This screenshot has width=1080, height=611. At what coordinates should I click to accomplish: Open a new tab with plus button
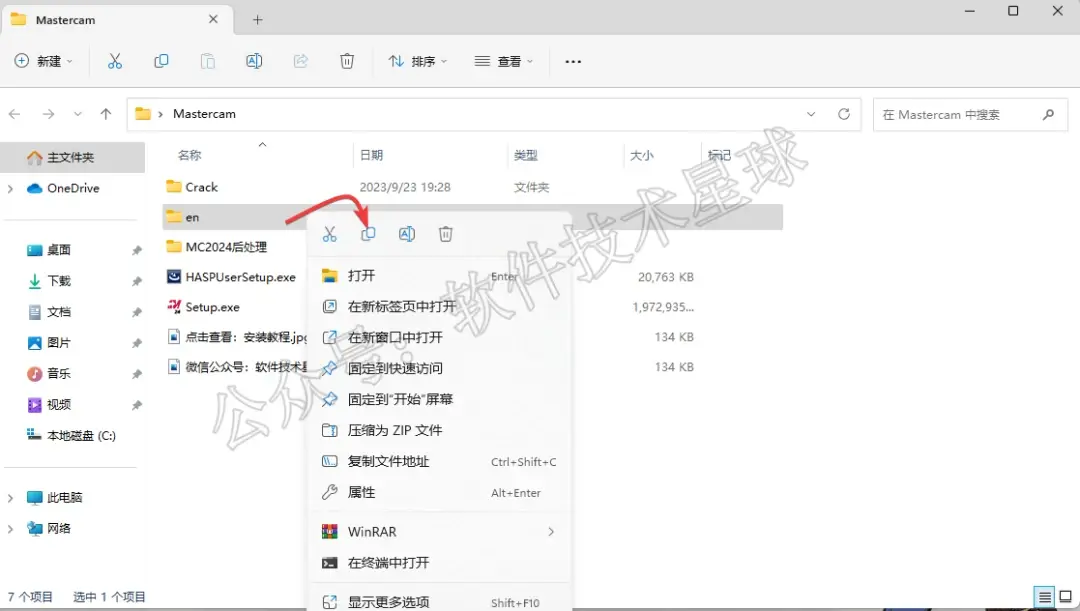258,20
